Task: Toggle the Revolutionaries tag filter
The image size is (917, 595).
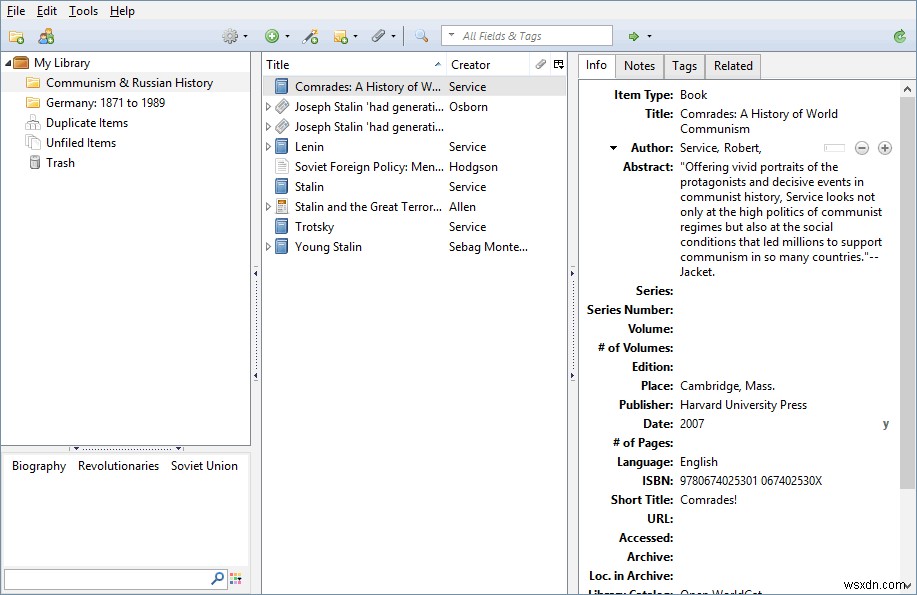Action: [x=117, y=466]
